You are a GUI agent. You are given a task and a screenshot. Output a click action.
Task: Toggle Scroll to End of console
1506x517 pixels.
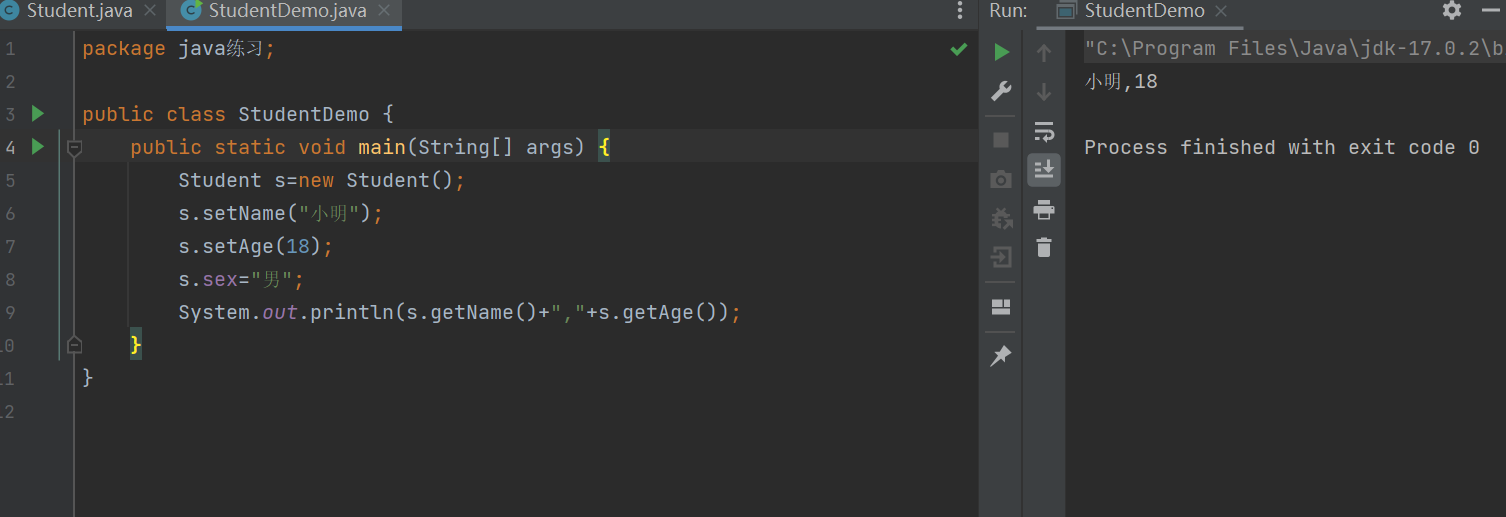tap(1044, 169)
